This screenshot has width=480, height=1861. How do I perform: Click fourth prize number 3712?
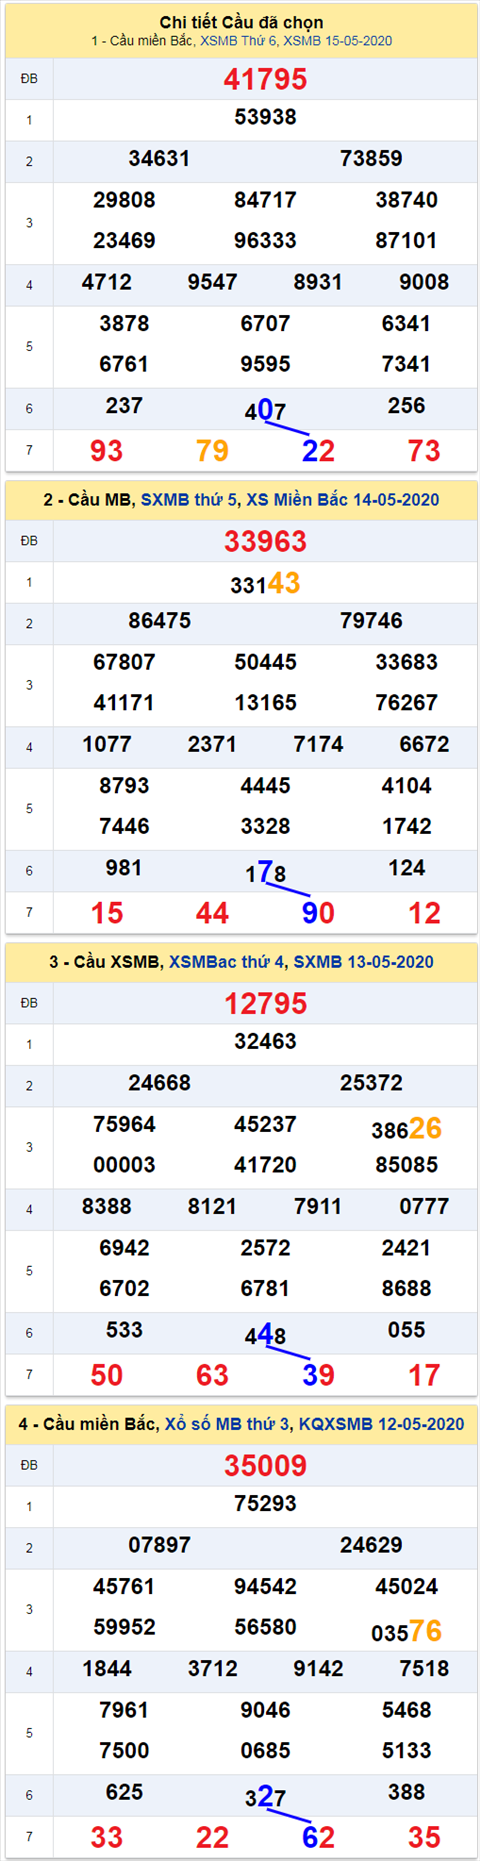click(x=212, y=1668)
